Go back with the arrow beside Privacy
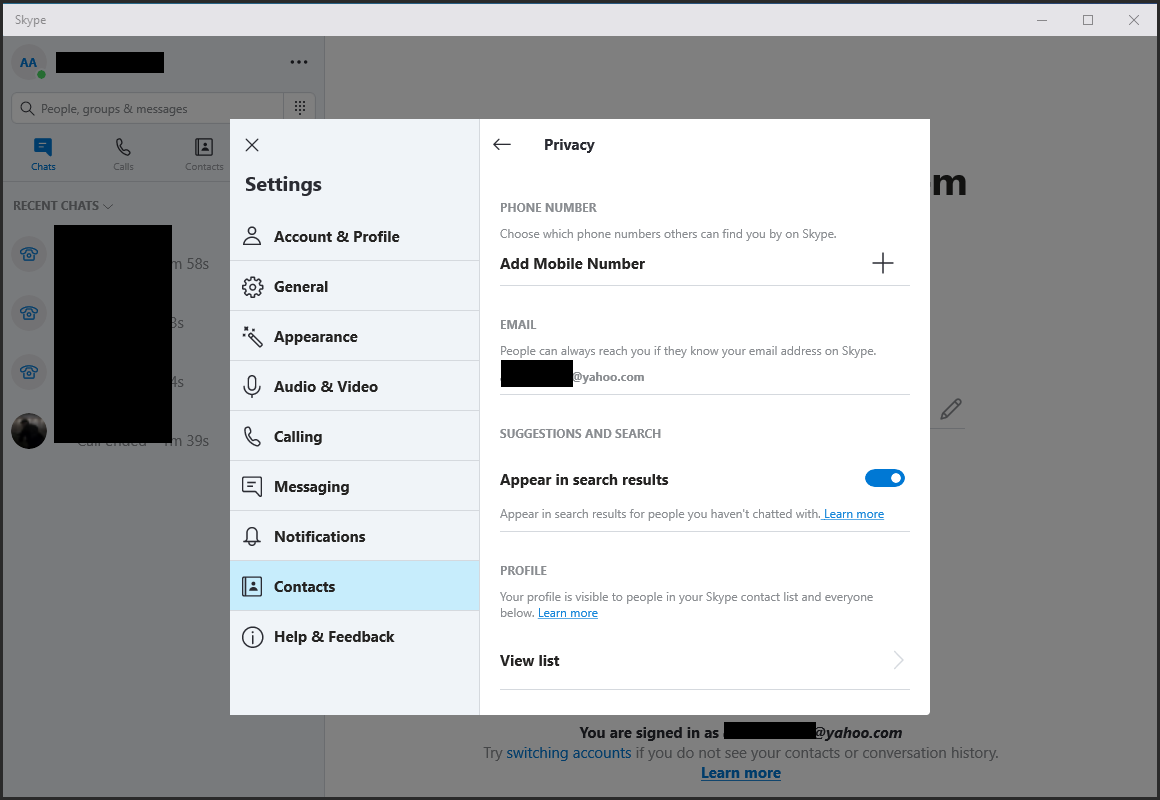The width and height of the screenshot is (1160, 800). [x=502, y=144]
